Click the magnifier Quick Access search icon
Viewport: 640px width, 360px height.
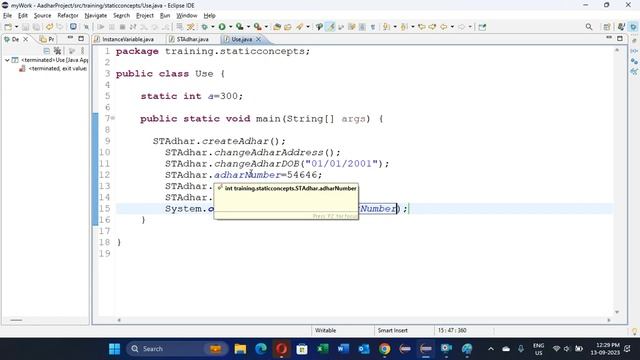pos(589,27)
